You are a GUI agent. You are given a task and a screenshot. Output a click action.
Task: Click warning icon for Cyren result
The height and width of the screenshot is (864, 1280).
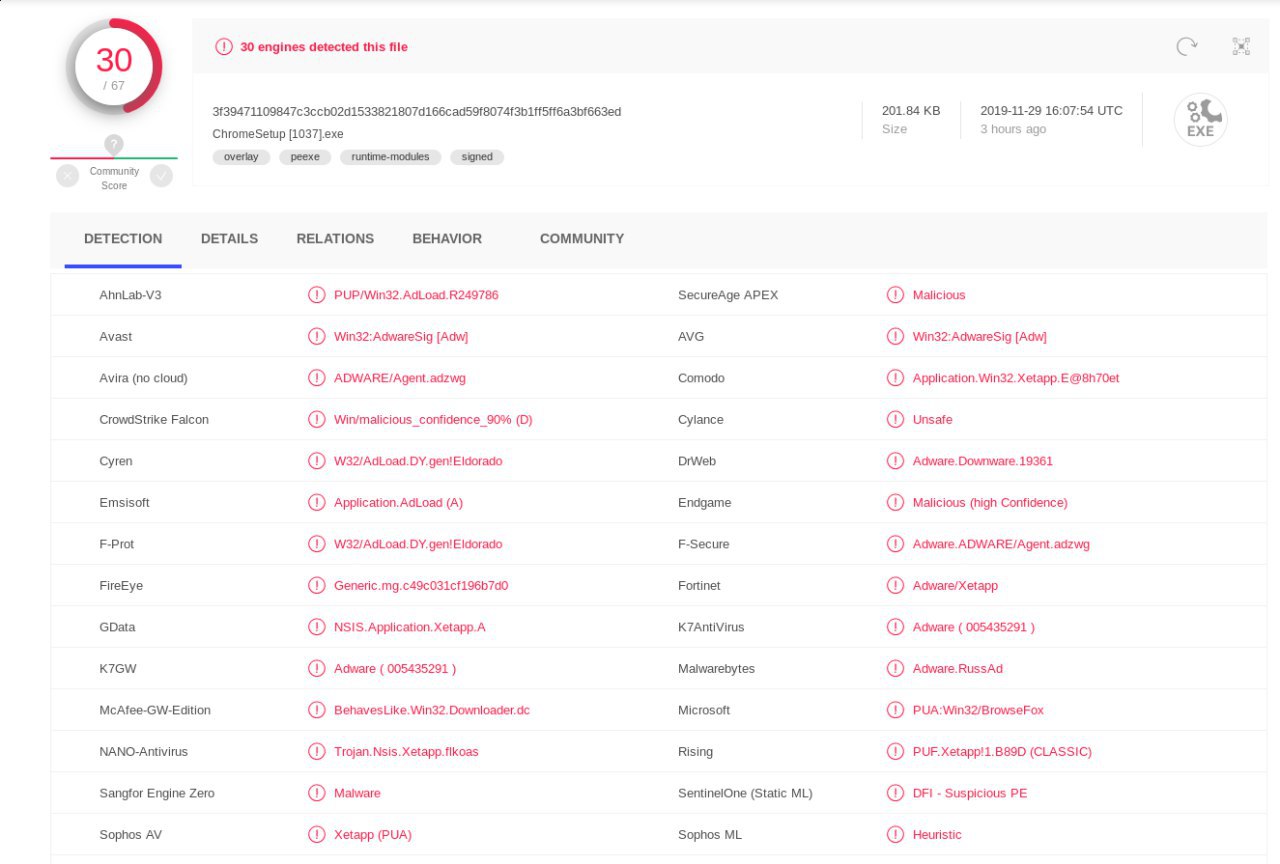tap(316, 461)
